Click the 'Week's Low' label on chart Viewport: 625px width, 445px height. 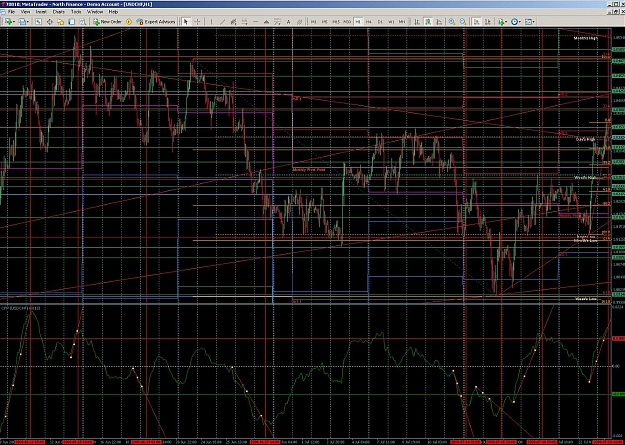tap(586, 299)
